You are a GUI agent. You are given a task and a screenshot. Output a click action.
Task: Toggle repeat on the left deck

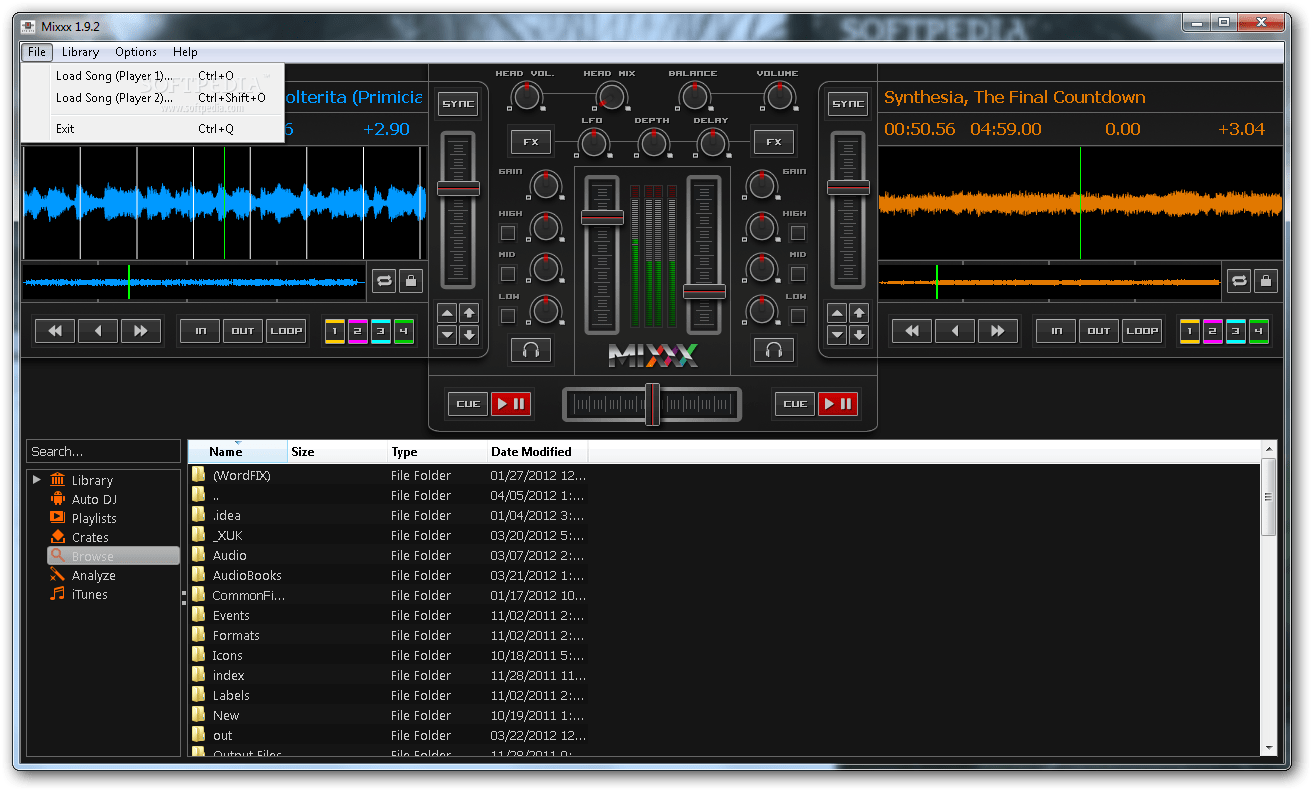click(384, 281)
